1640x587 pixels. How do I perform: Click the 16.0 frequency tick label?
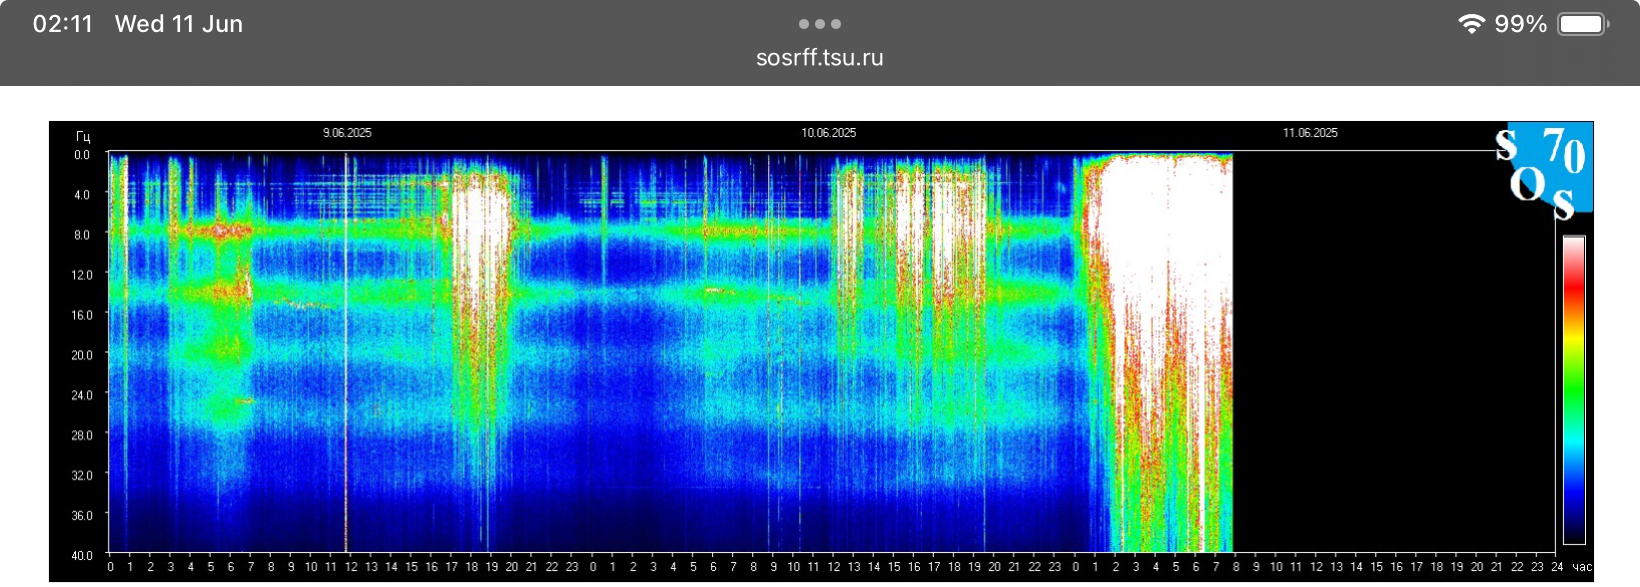(x=82, y=315)
